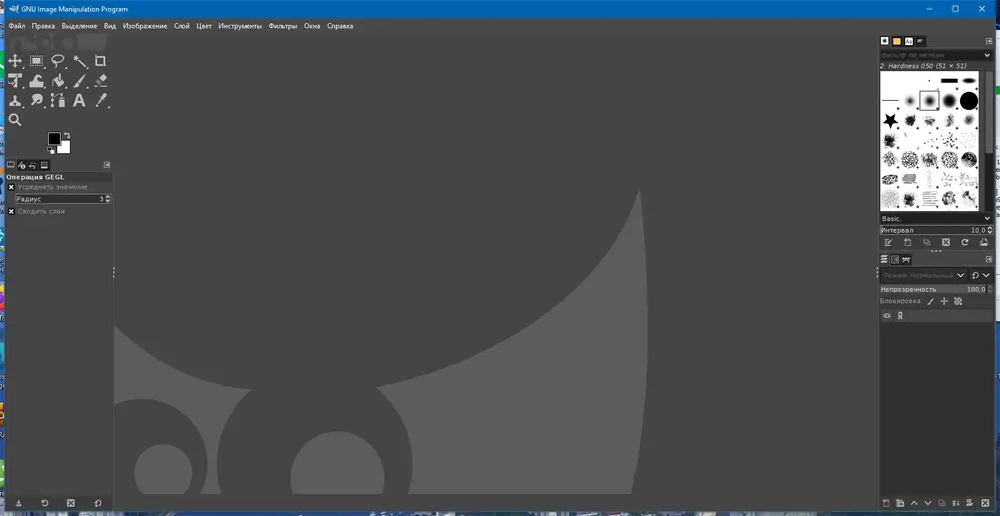The width and height of the screenshot is (1000, 516).
Task: Open the brushes panel configuration menu
Action: click(989, 41)
